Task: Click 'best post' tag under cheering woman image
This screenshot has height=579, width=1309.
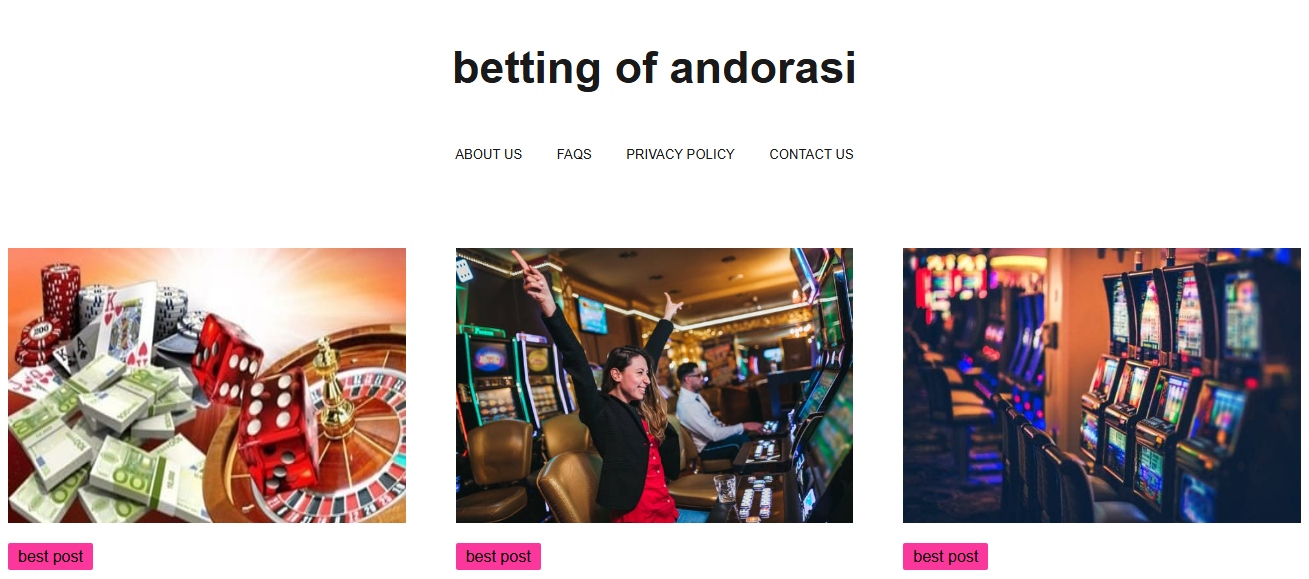Action: coord(498,556)
